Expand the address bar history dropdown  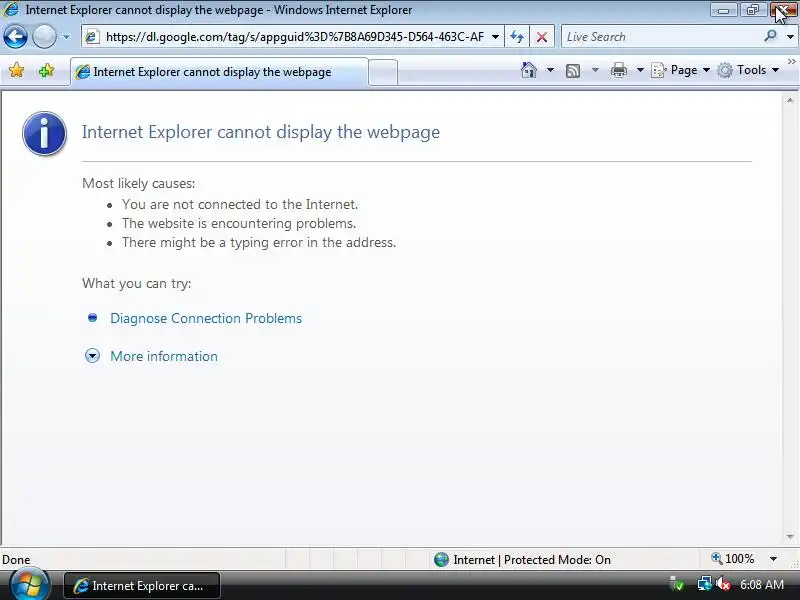point(495,37)
